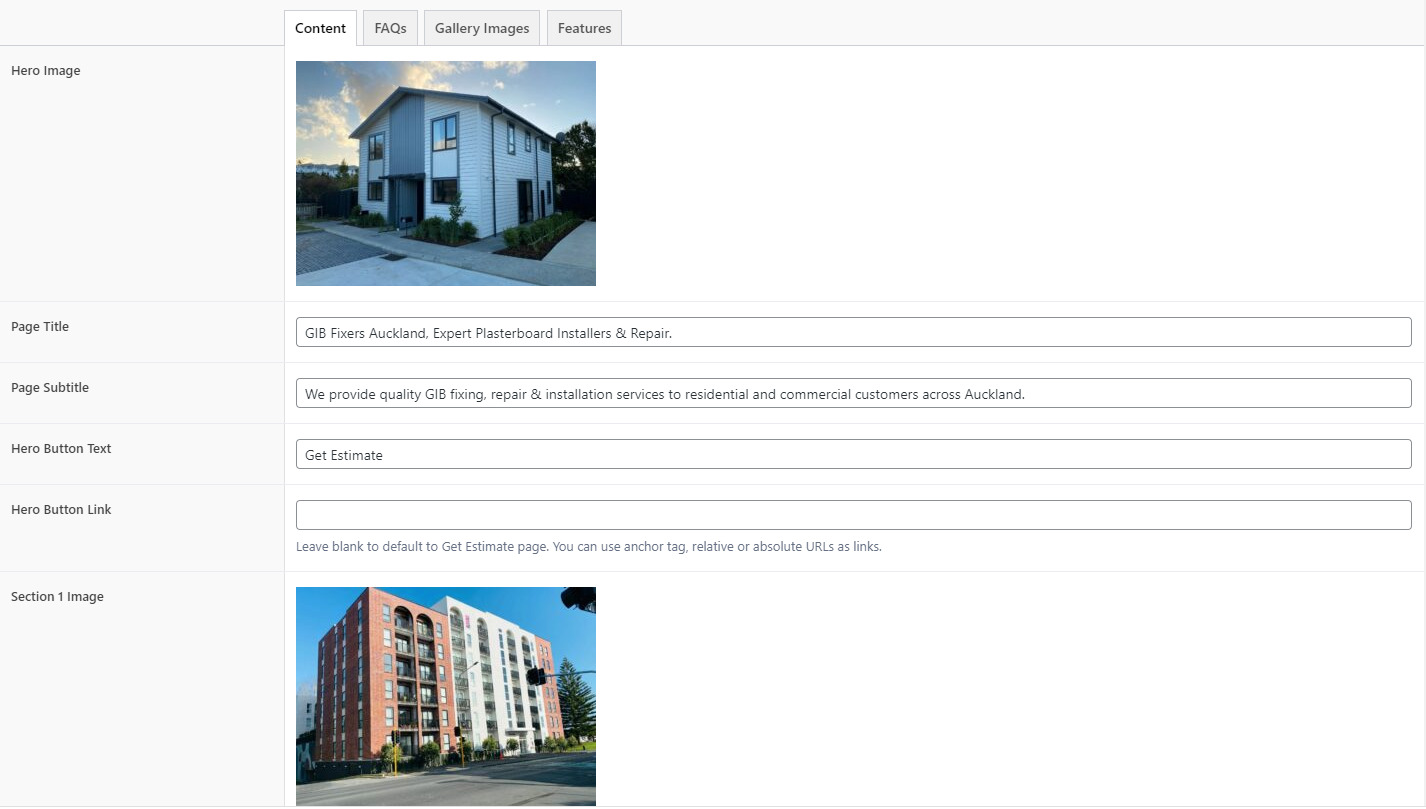Click the Hero Button Link label
Image resolution: width=1426 pixels, height=809 pixels.
(61, 510)
